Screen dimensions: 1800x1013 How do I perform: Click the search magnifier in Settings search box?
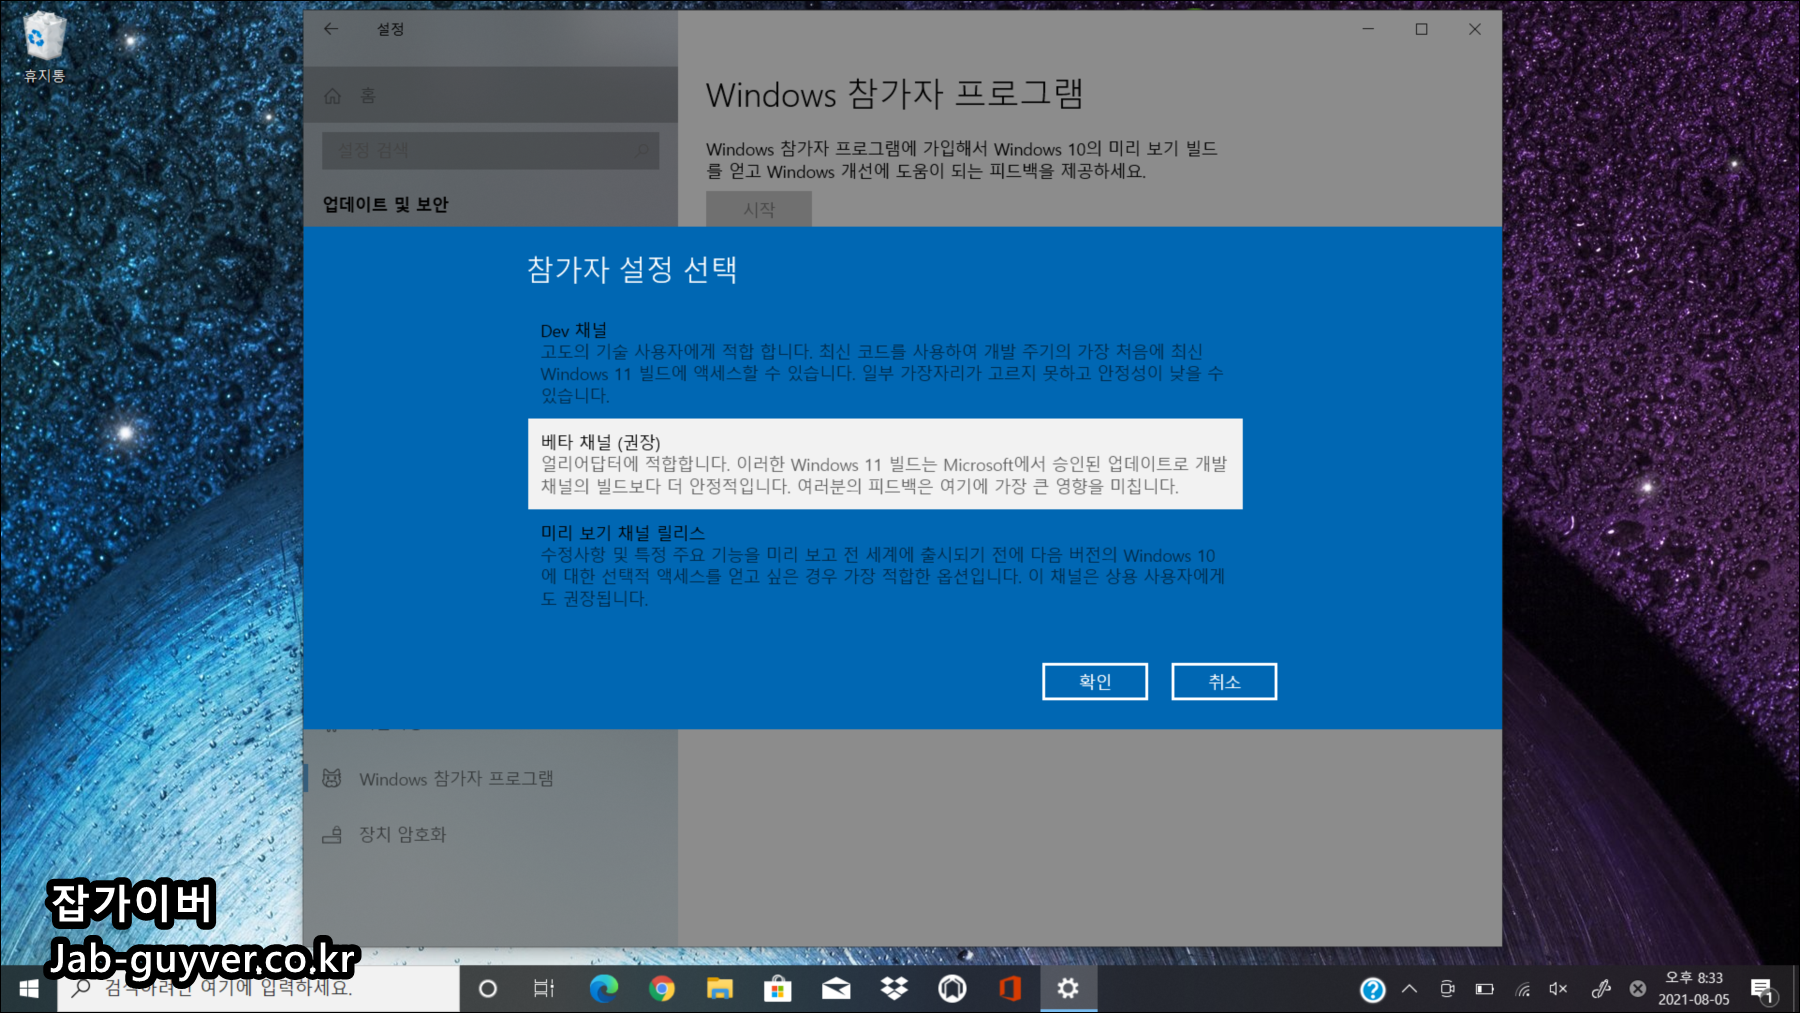pyautogui.click(x=641, y=151)
